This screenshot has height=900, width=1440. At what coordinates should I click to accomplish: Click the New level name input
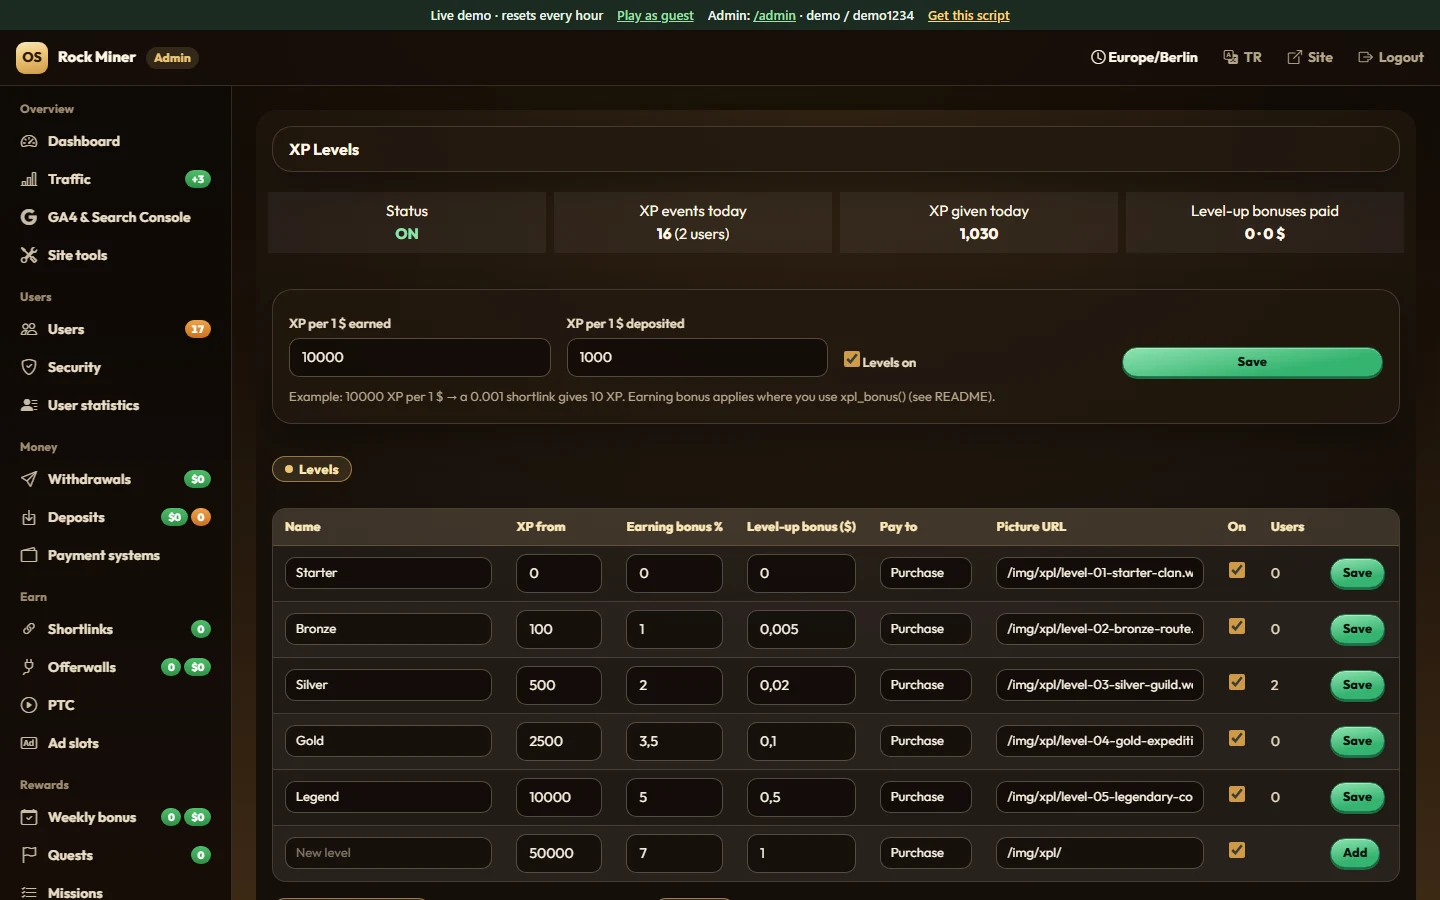[x=388, y=853]
